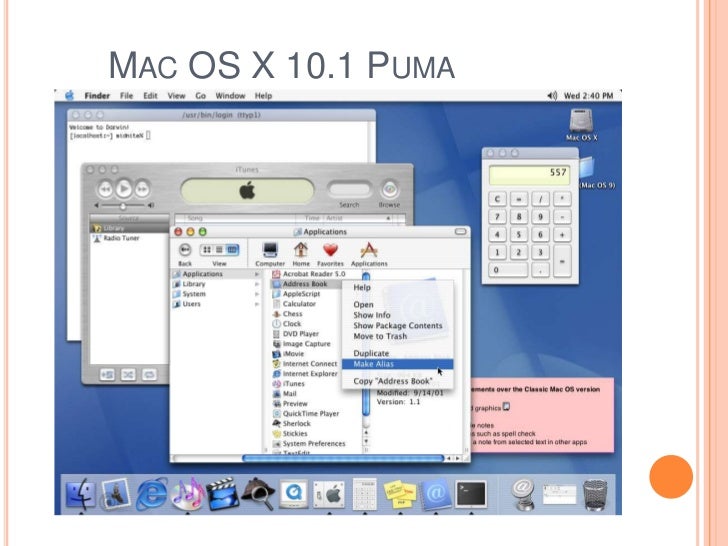Screen dimensions: 728x546
Task: Select Acrobat Reader 5.0 in list
Action: (309, 274)
